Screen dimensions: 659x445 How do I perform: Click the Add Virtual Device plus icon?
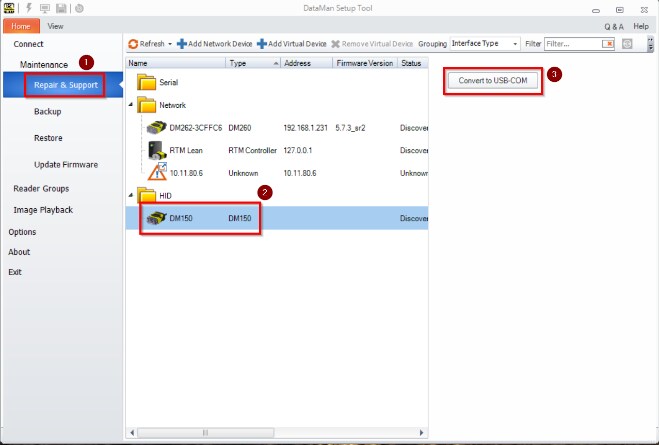(x=261, y=44)
